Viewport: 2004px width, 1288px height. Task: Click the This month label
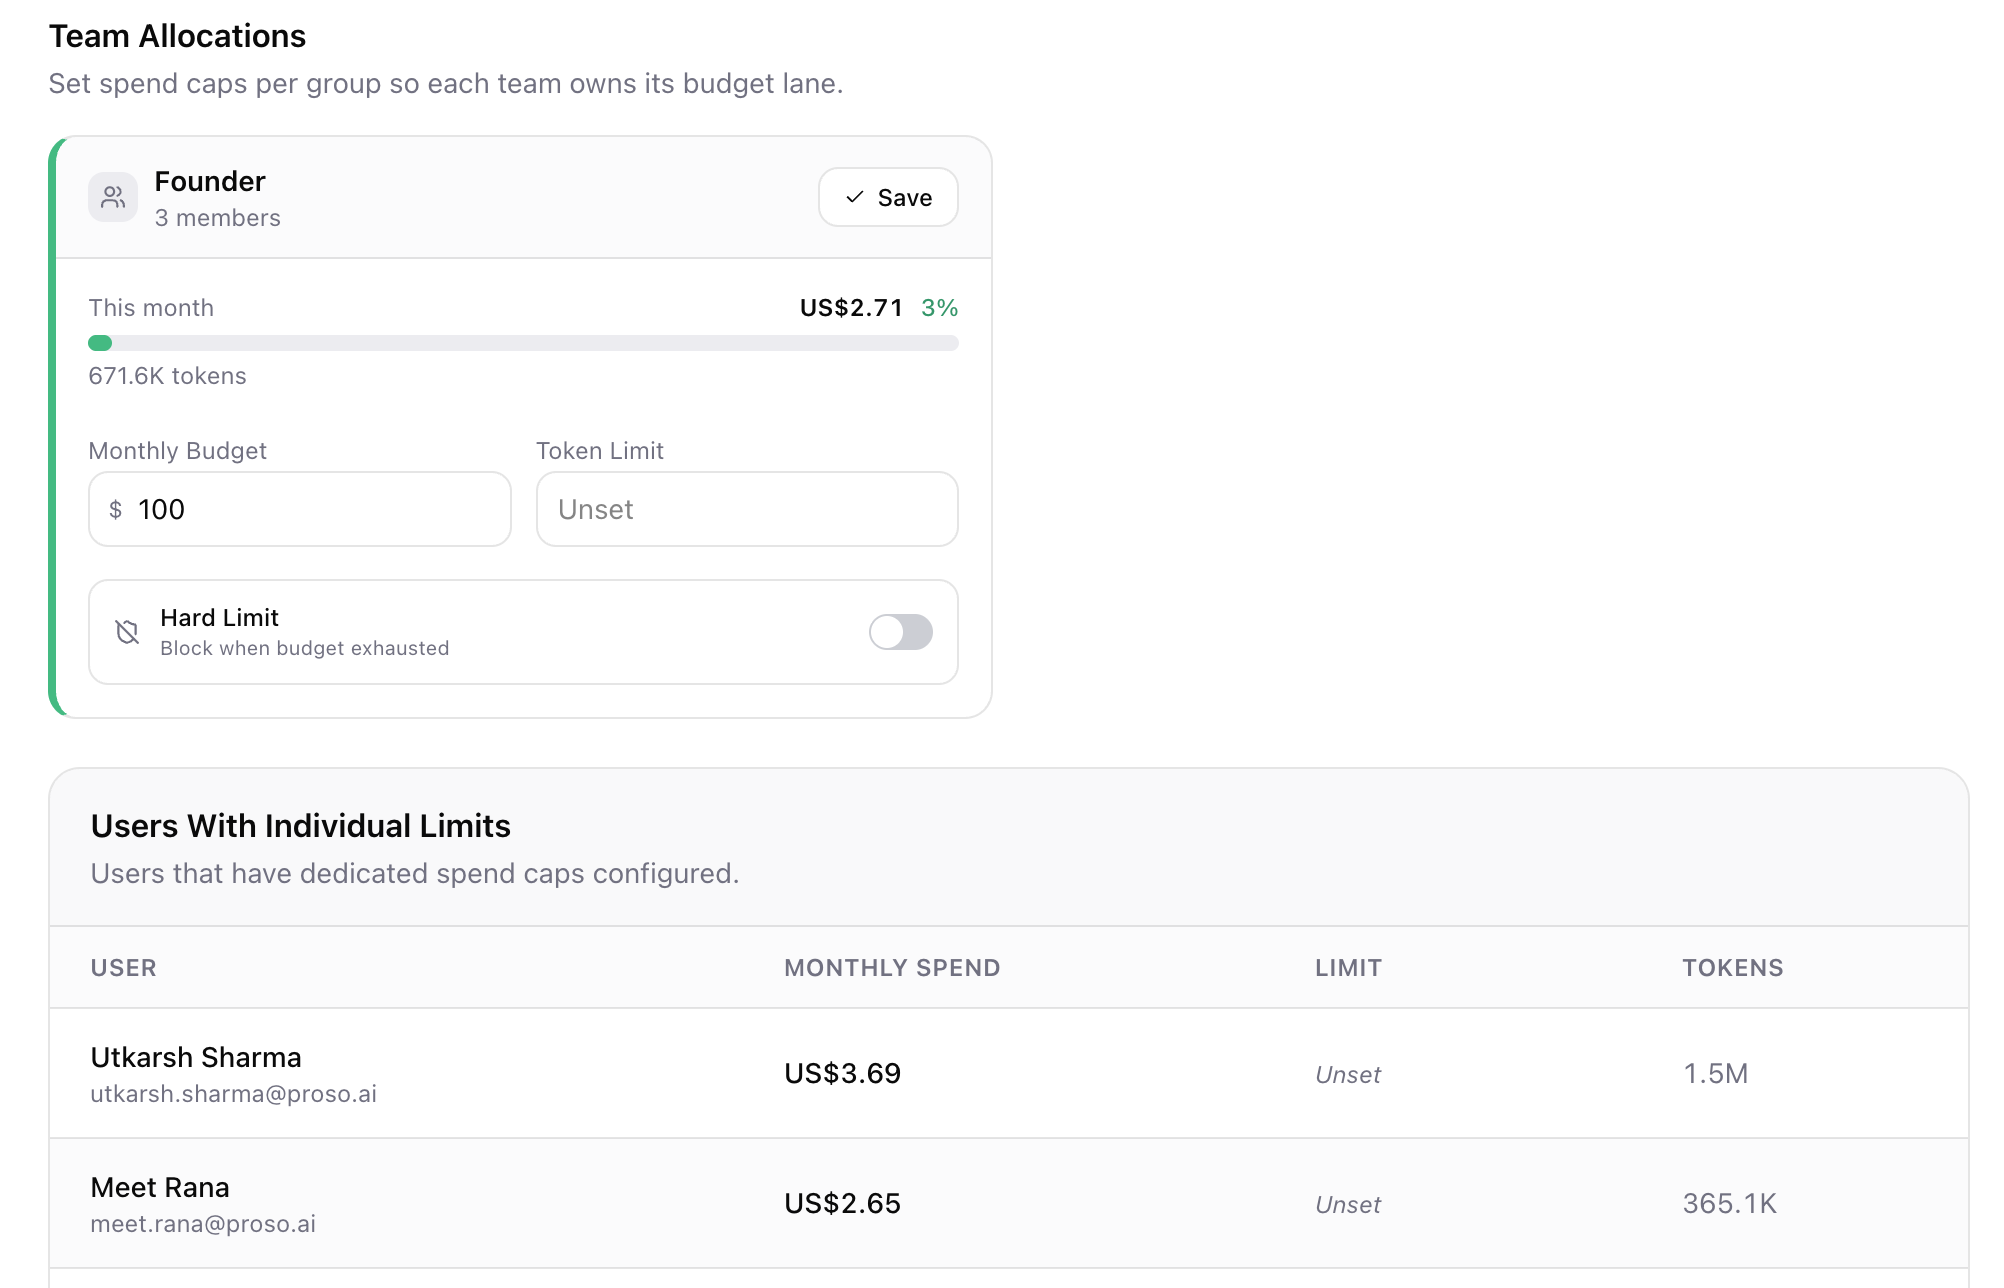[151, 308]
